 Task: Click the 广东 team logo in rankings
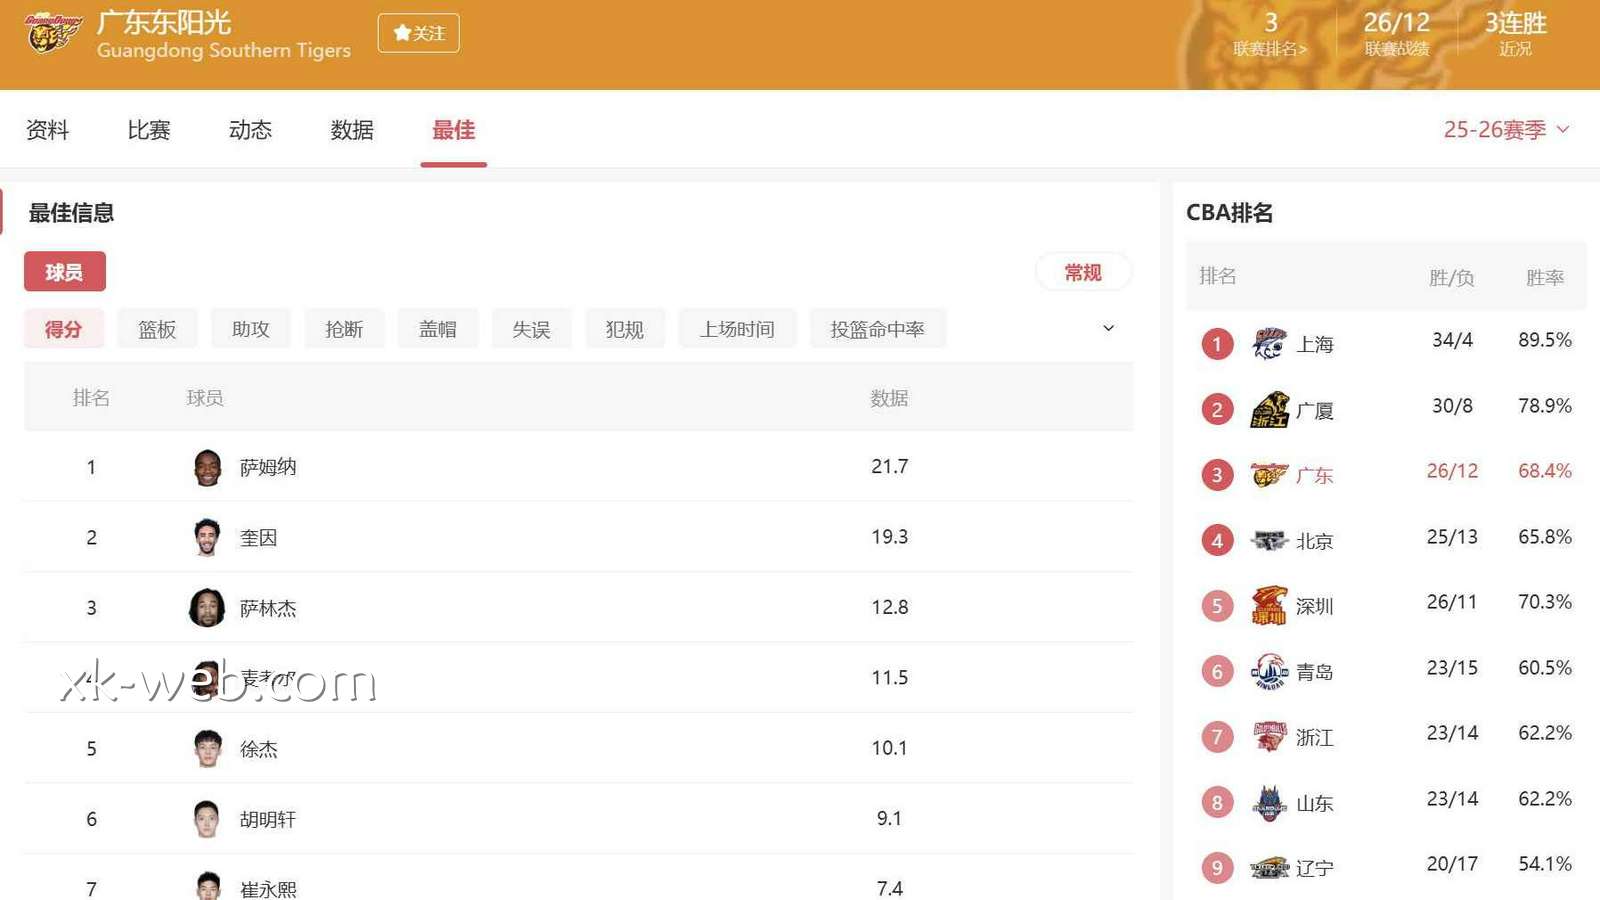(1269, 475)
